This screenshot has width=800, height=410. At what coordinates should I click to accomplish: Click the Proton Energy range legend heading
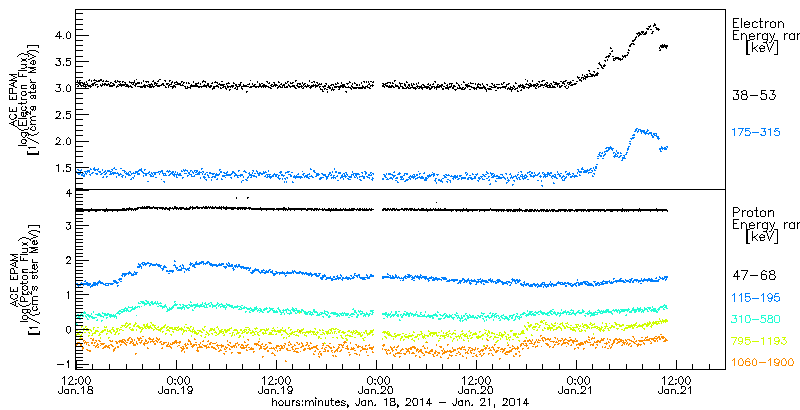pyautogui.click(x=765, y=225)
